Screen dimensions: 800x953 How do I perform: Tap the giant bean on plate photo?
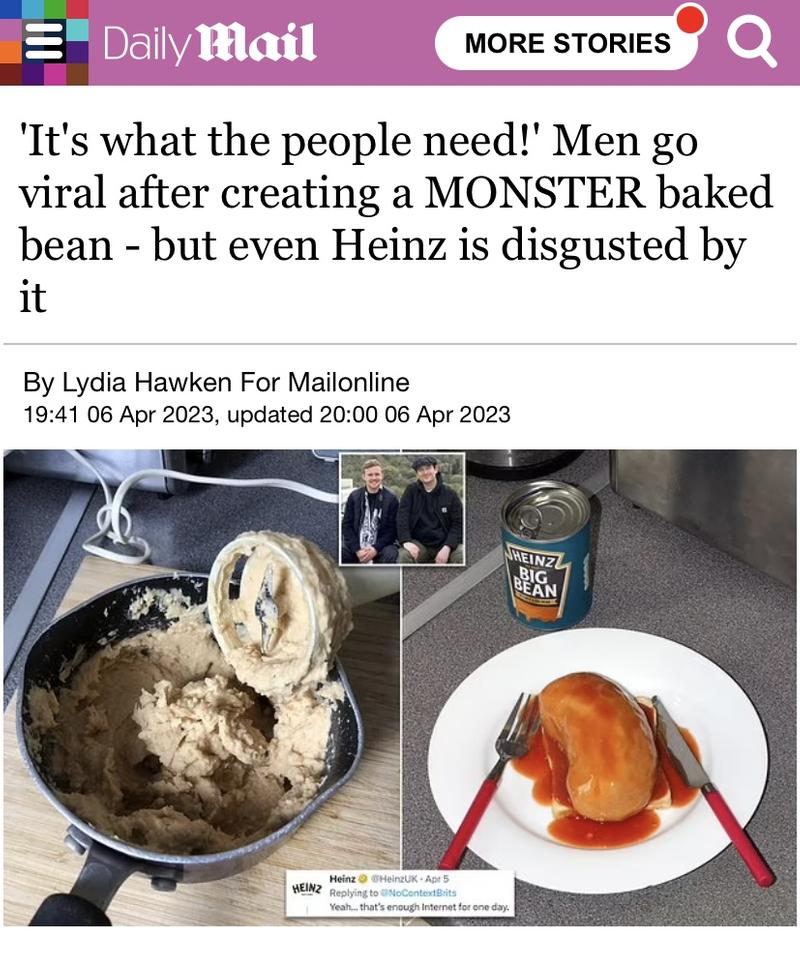coord(599,687)
